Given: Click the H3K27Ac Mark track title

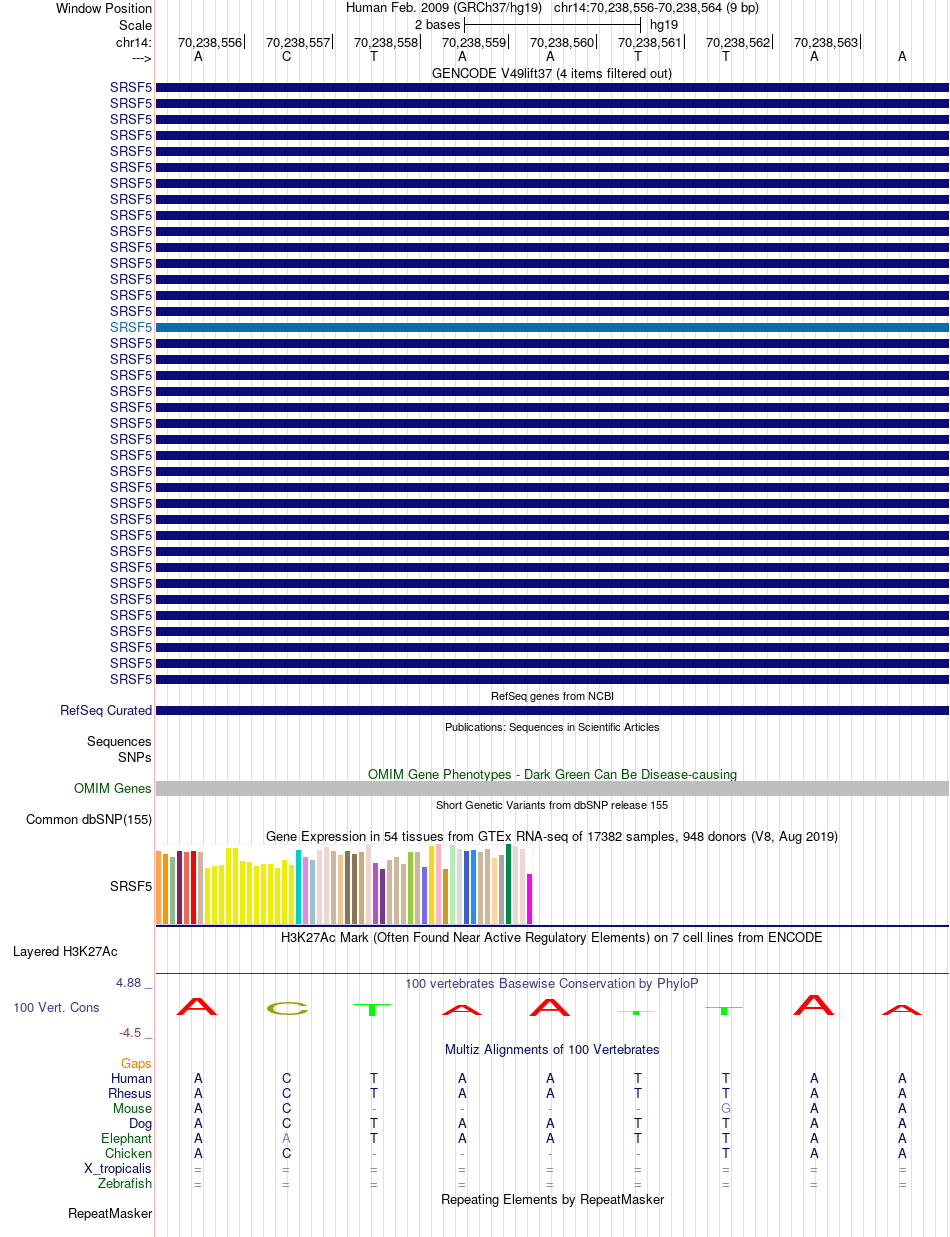Looking at the screenshot, I should 552,938.
